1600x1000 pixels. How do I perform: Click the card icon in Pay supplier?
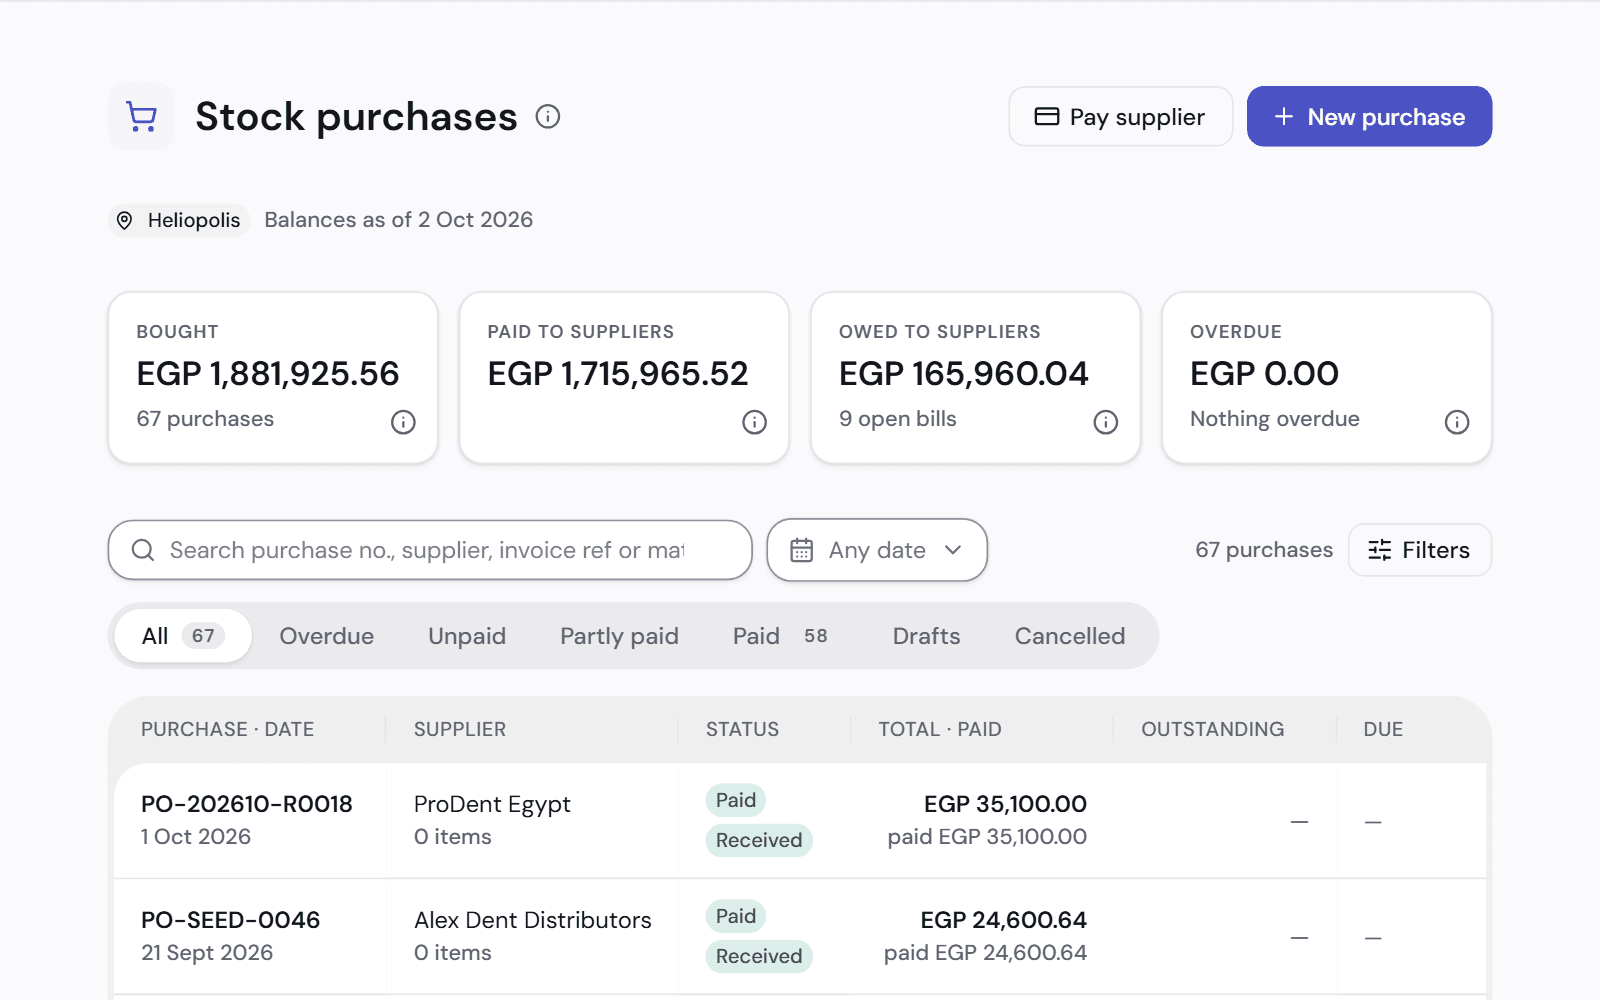1046,117
